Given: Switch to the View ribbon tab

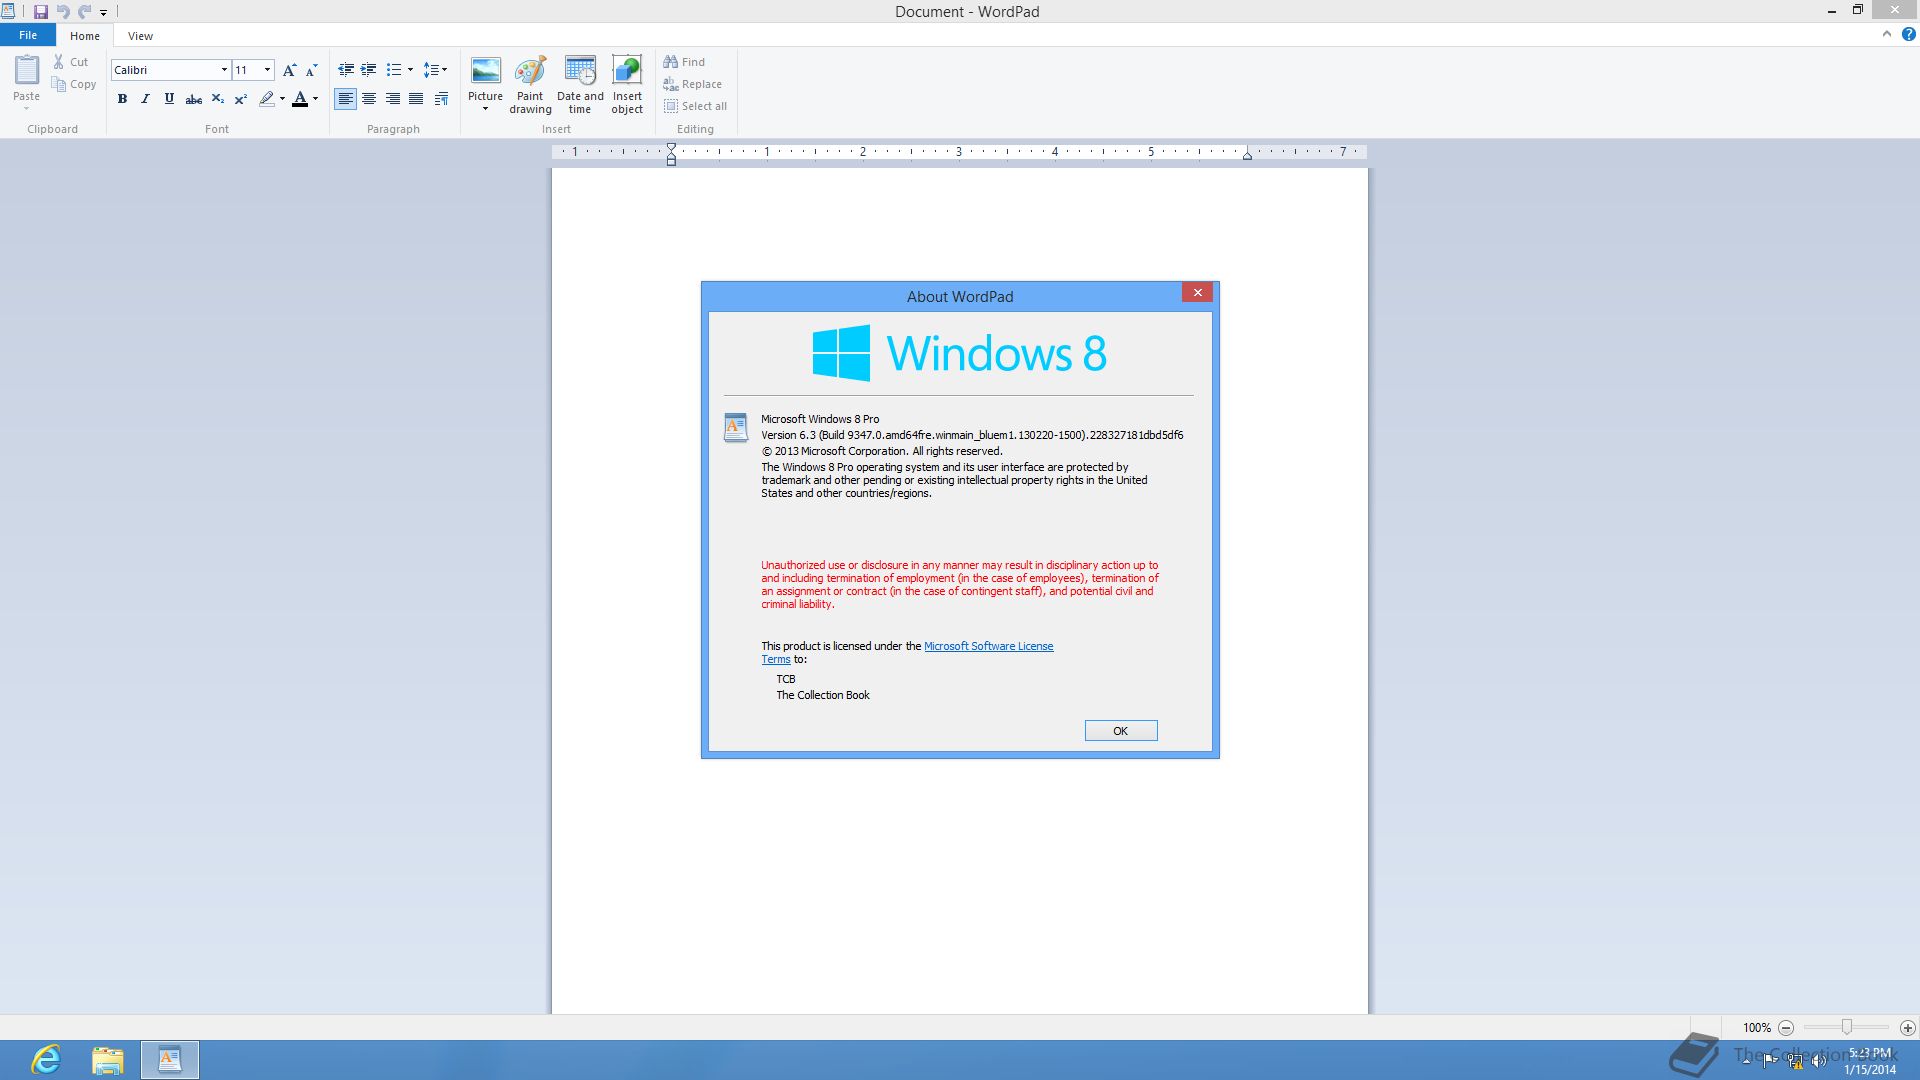Looking at the screenshot, I should click(x=140, y=36).
